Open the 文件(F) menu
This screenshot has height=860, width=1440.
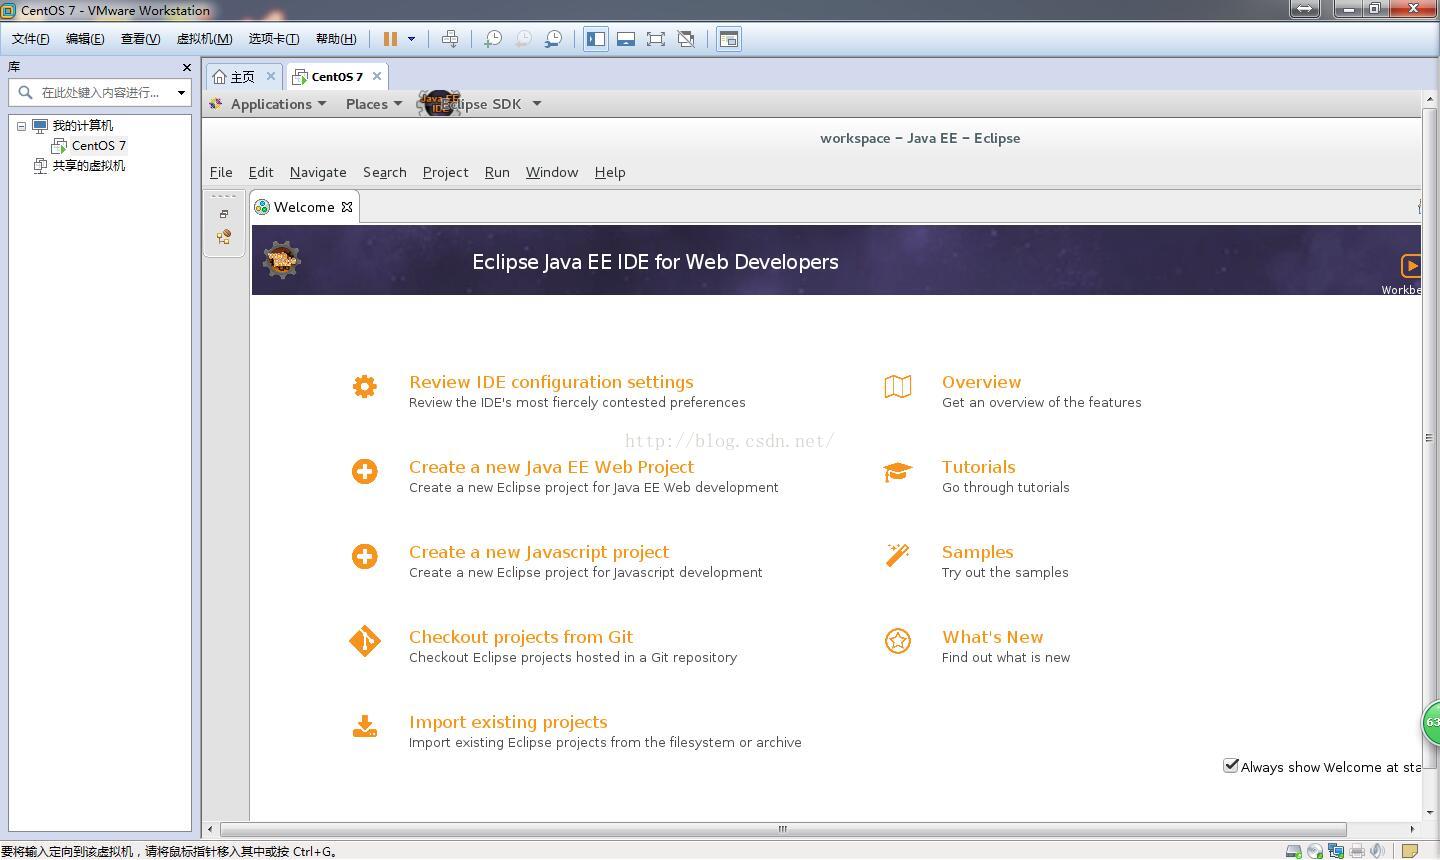[31, 39]
